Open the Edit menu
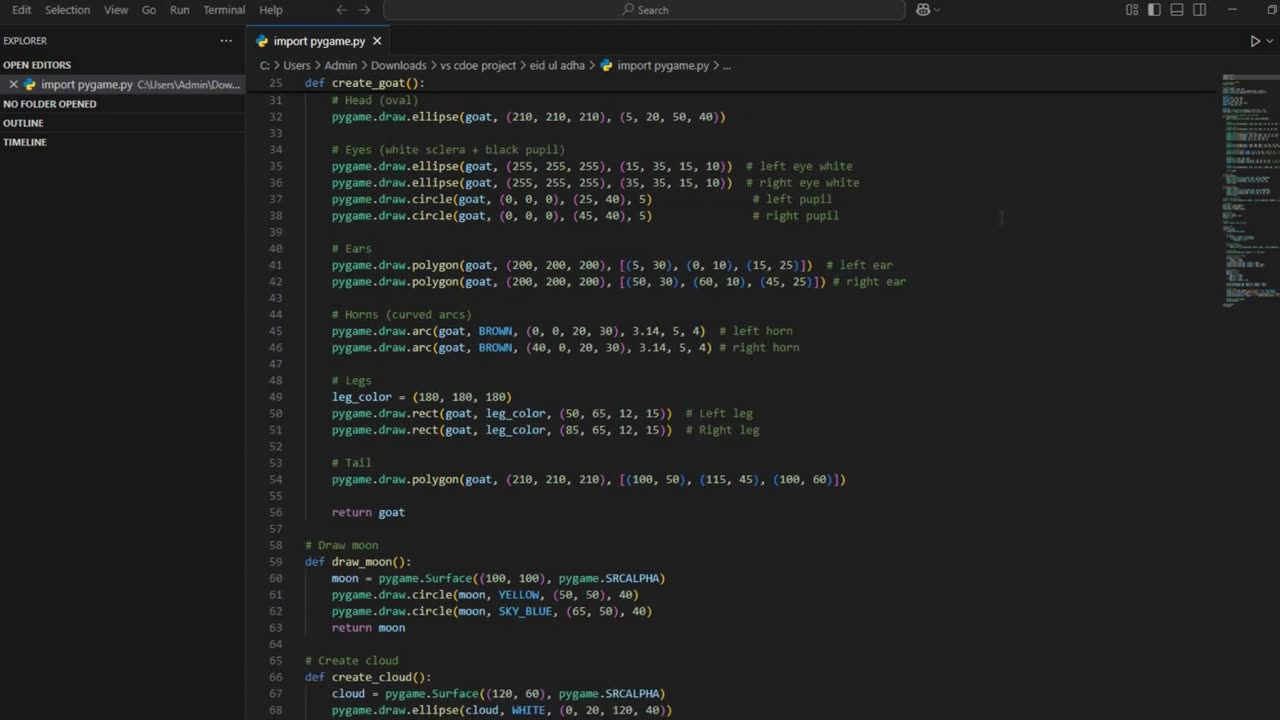The width and height of the screenshot is (1280, 720). tap(21, 10)
